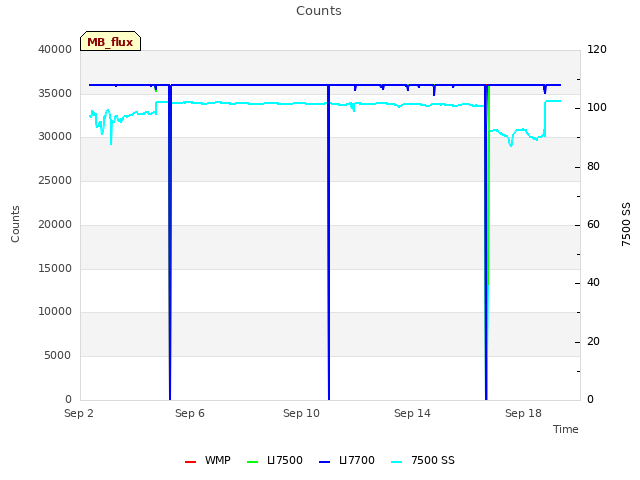Toggle the LI7700 legend entry

point(347,460)
